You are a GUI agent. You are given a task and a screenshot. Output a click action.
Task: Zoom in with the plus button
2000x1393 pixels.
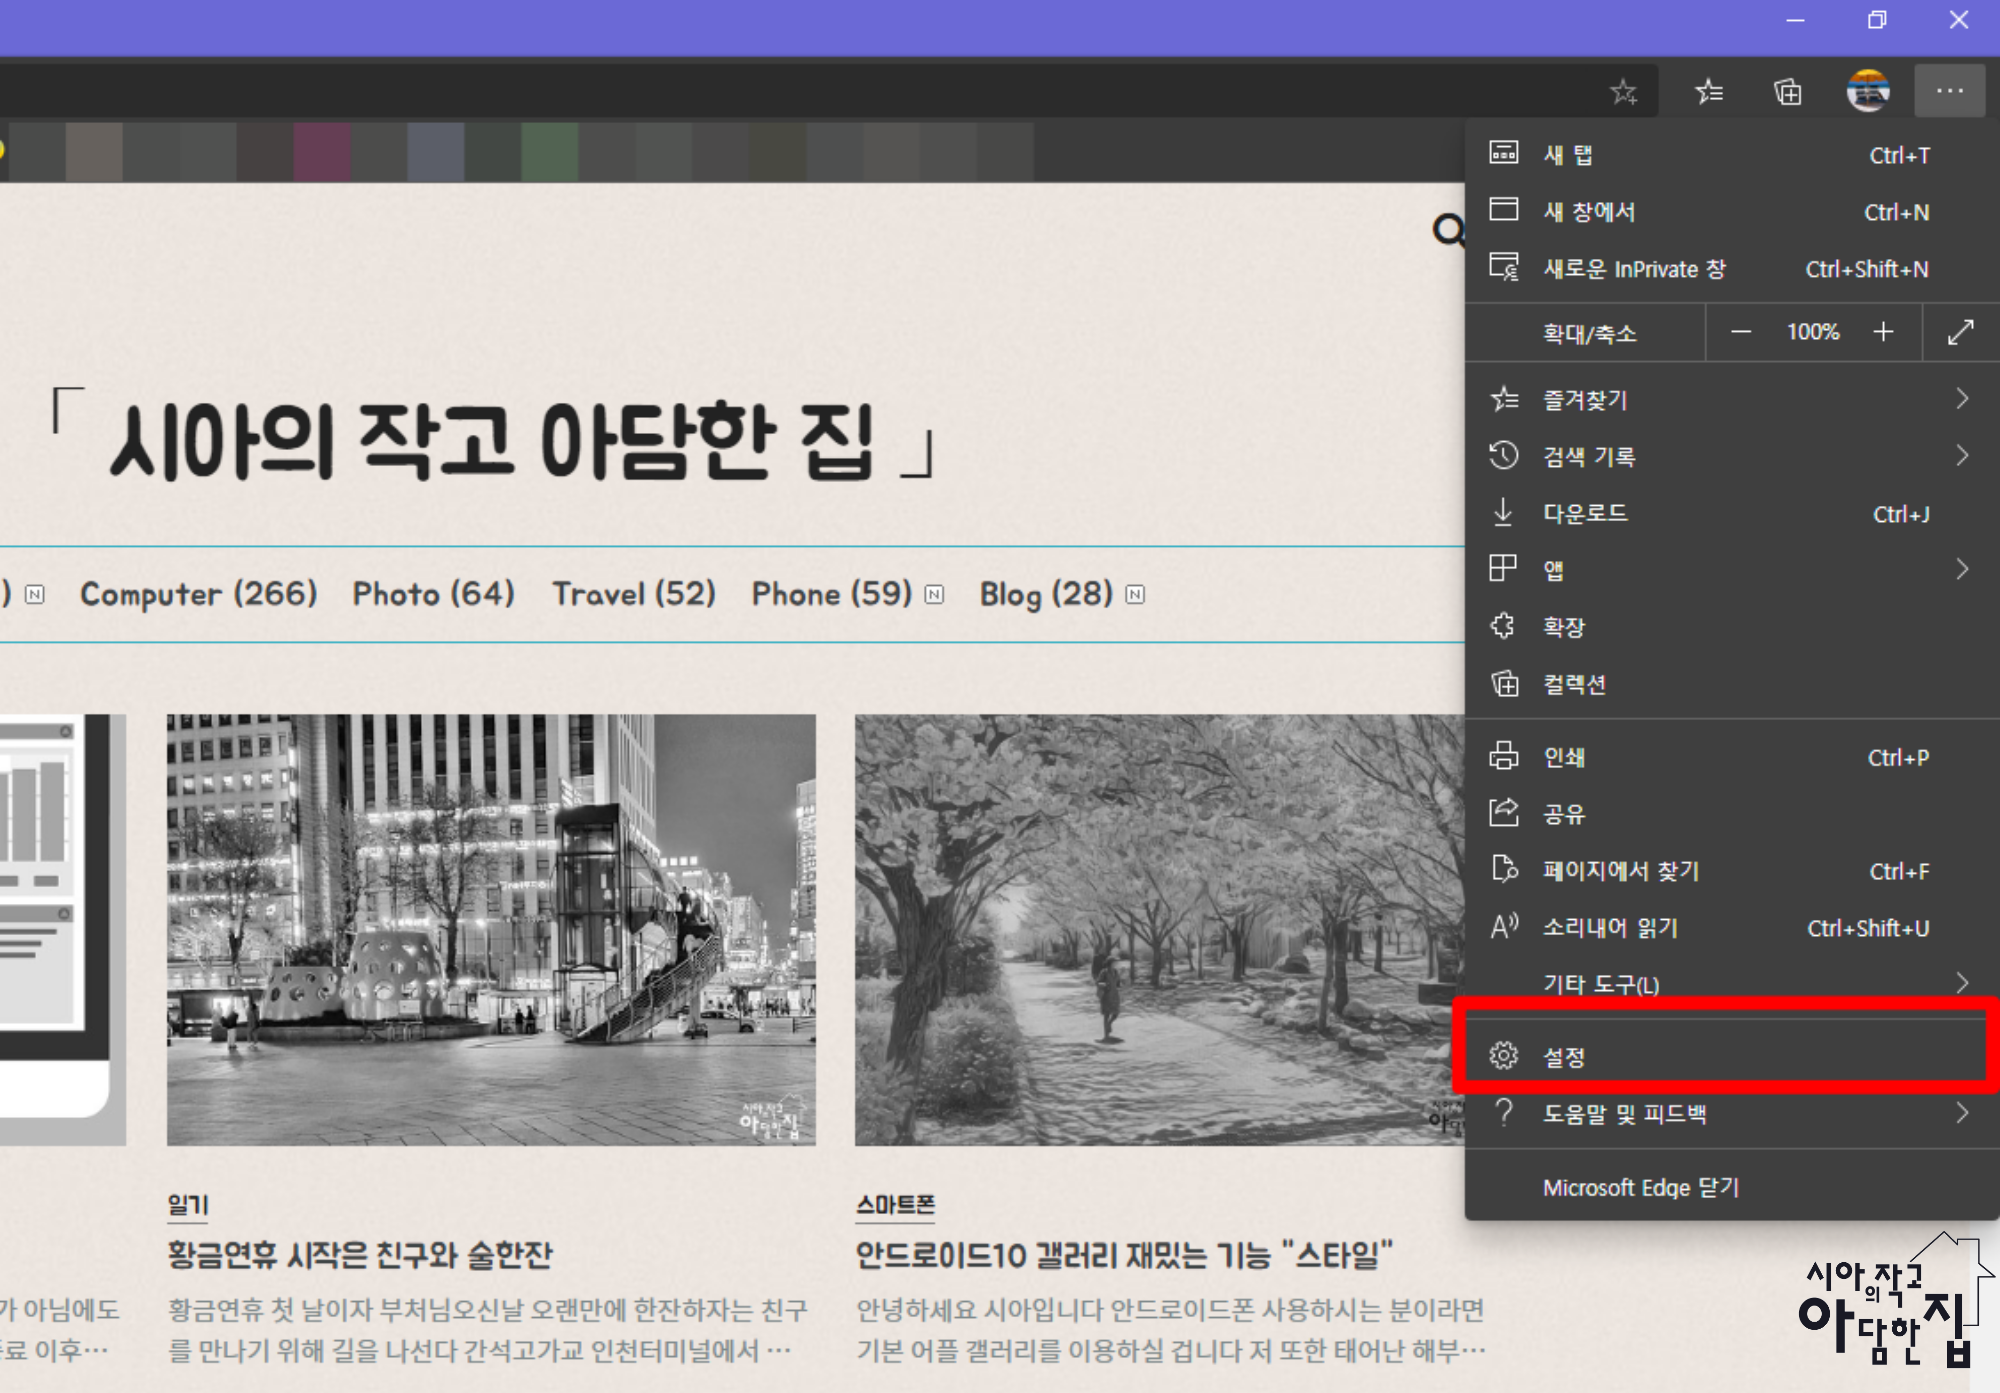(1883, 332)
